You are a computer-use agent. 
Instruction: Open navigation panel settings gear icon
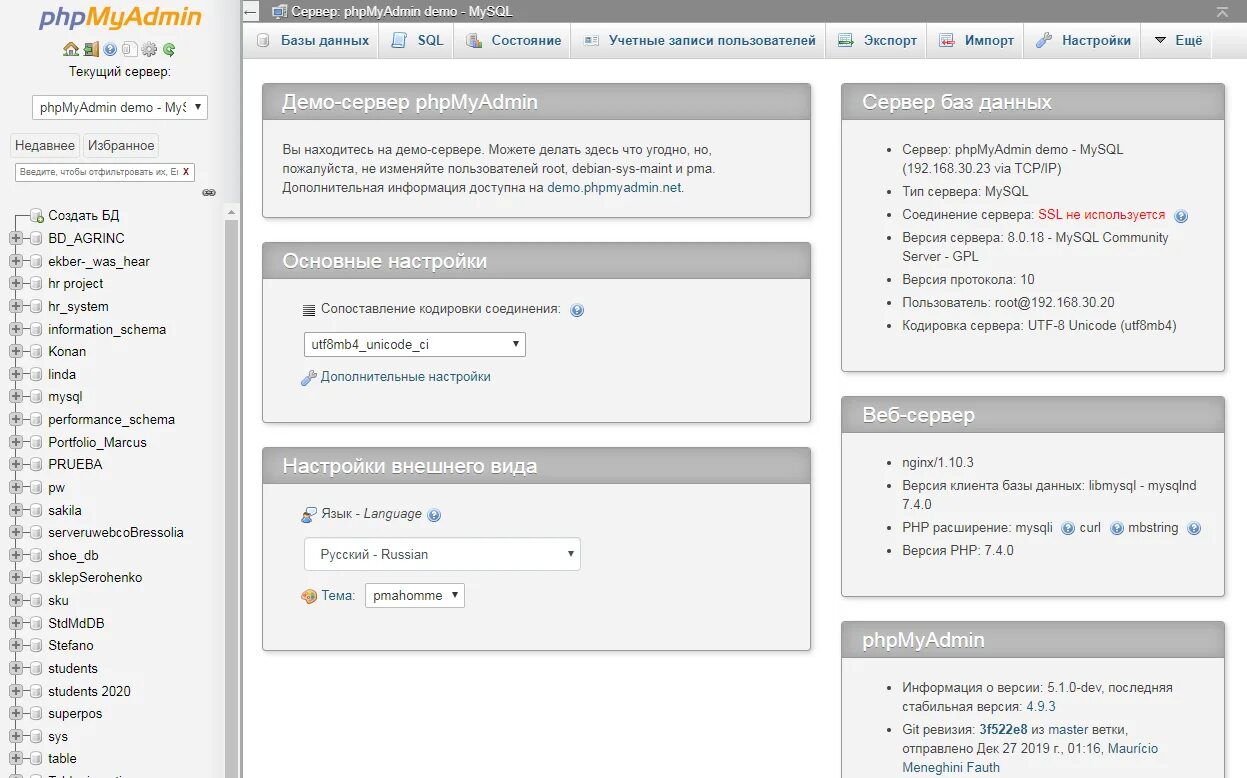click(149, 49)
